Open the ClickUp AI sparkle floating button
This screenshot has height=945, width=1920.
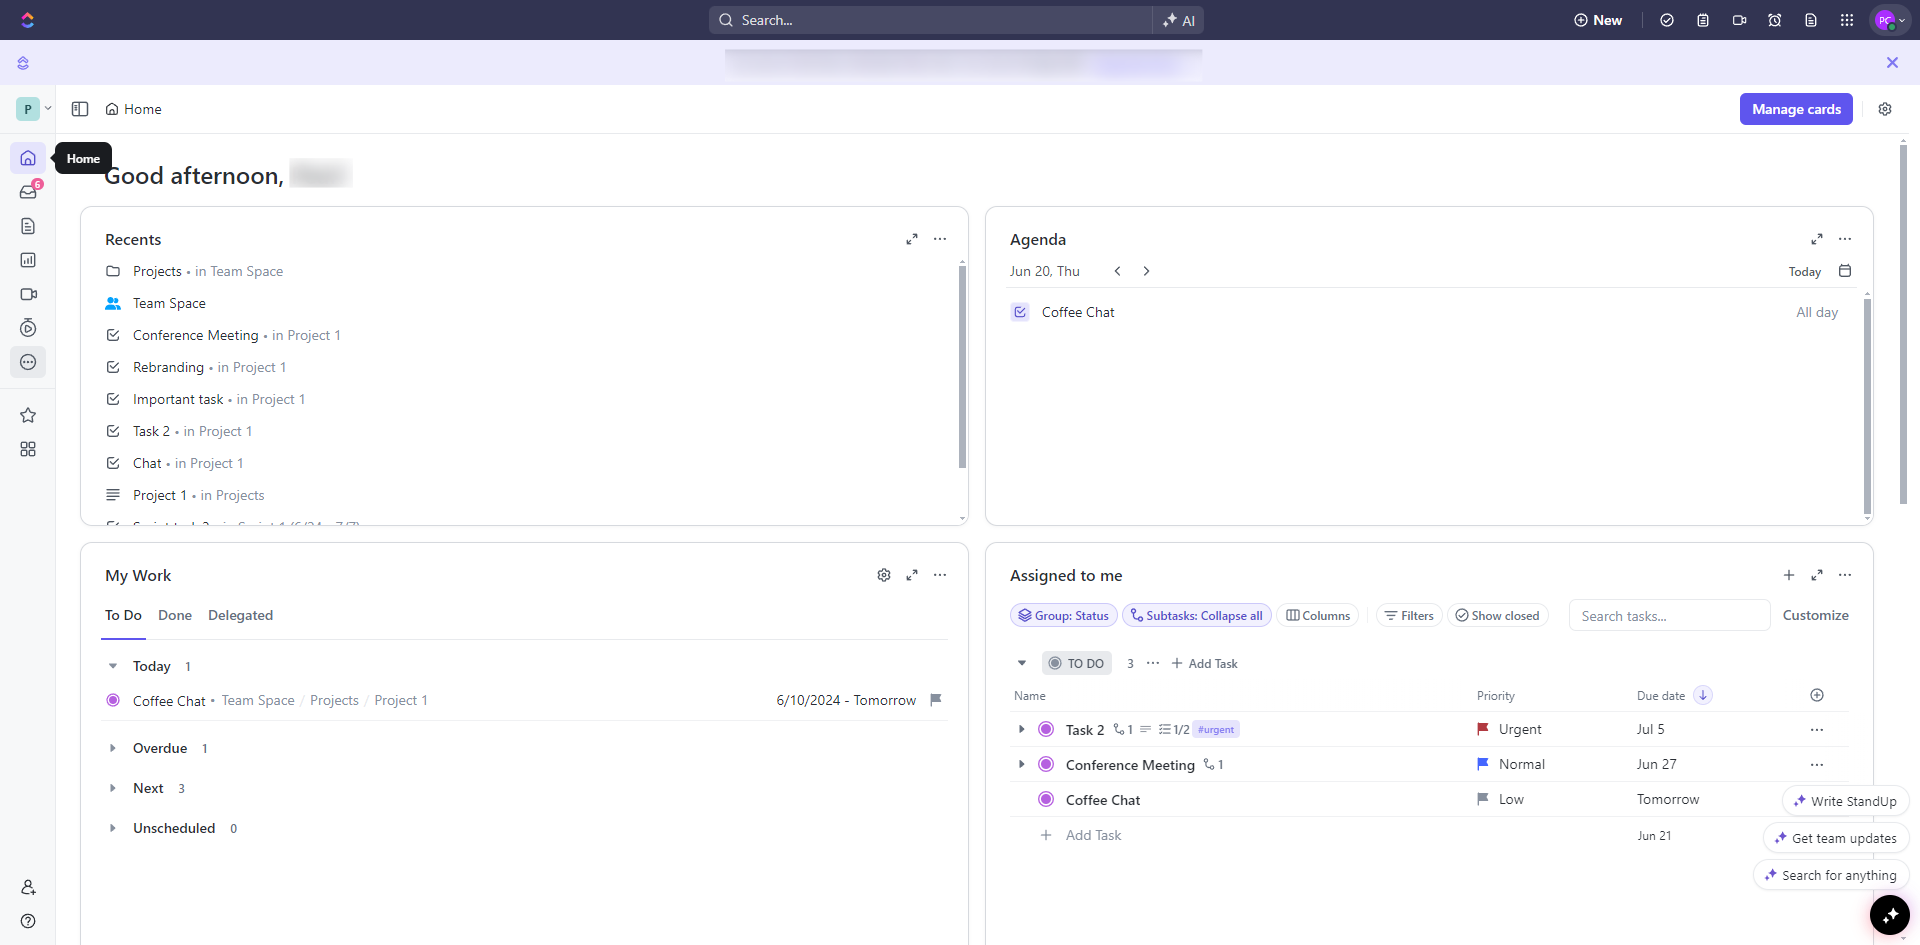[1890, 915]
